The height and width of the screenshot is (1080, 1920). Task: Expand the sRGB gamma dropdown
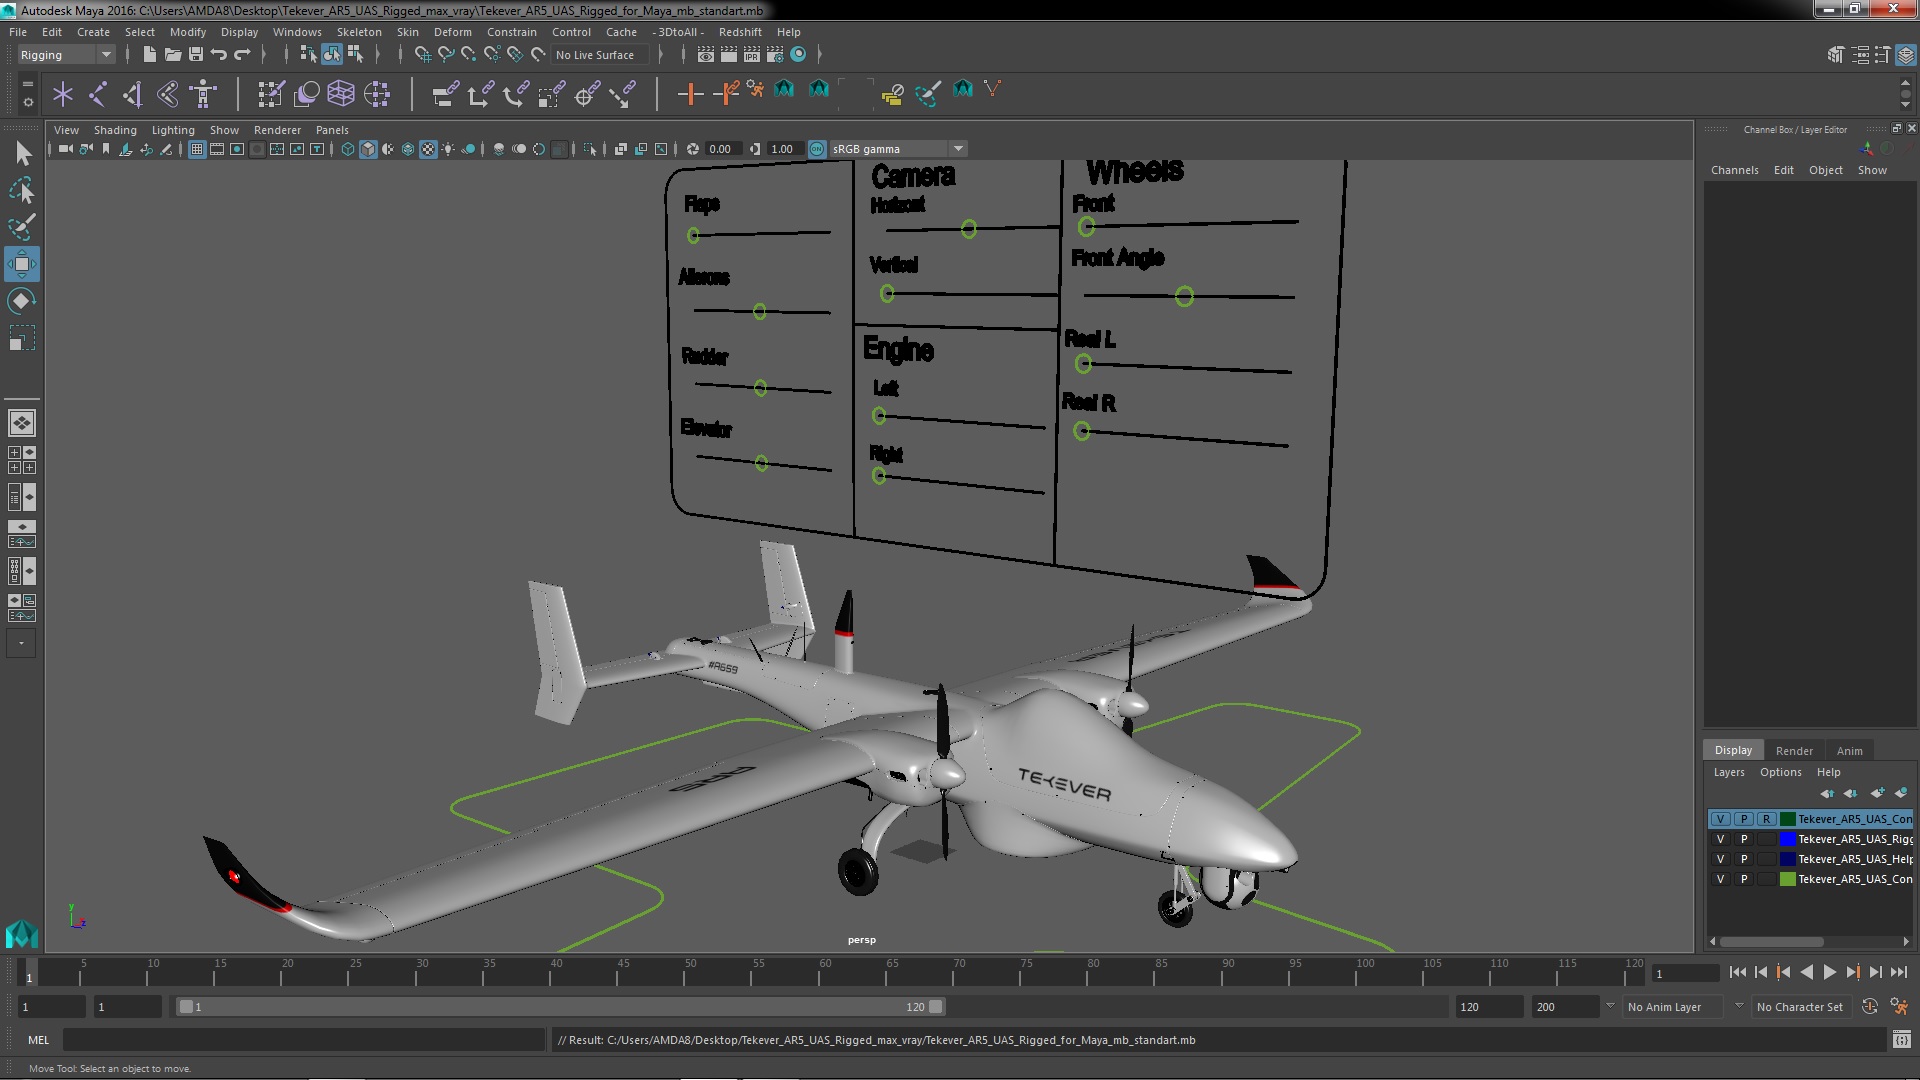(958, 149)
